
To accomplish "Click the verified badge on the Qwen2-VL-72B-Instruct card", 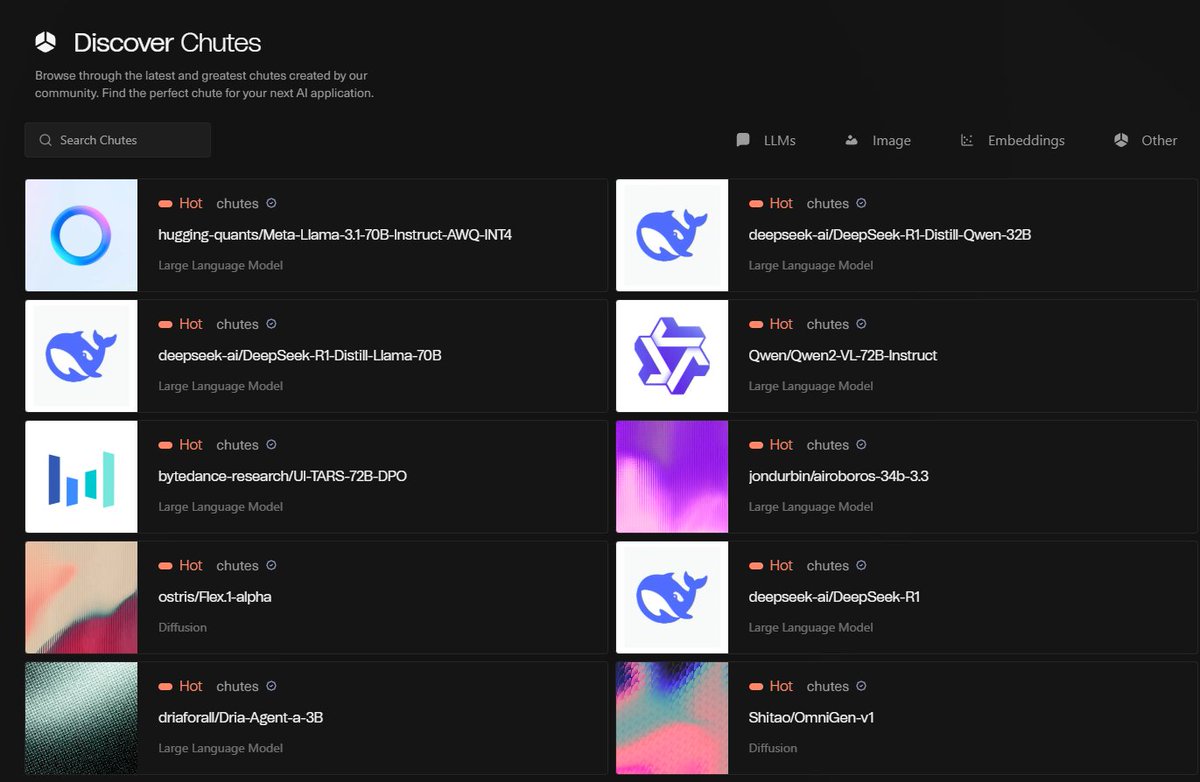I will [x=862, y=324].
